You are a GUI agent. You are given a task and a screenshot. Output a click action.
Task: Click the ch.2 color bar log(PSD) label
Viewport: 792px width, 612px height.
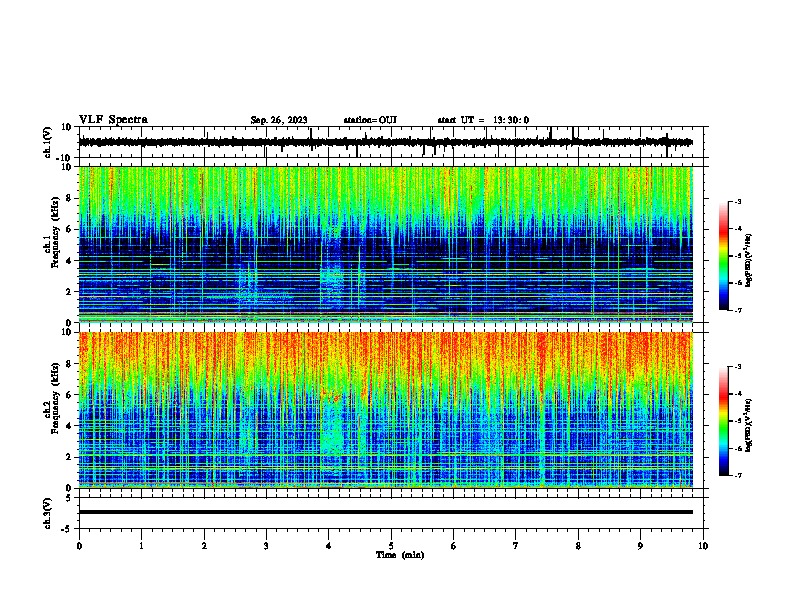pyautogui.click(x=748, y=426)
